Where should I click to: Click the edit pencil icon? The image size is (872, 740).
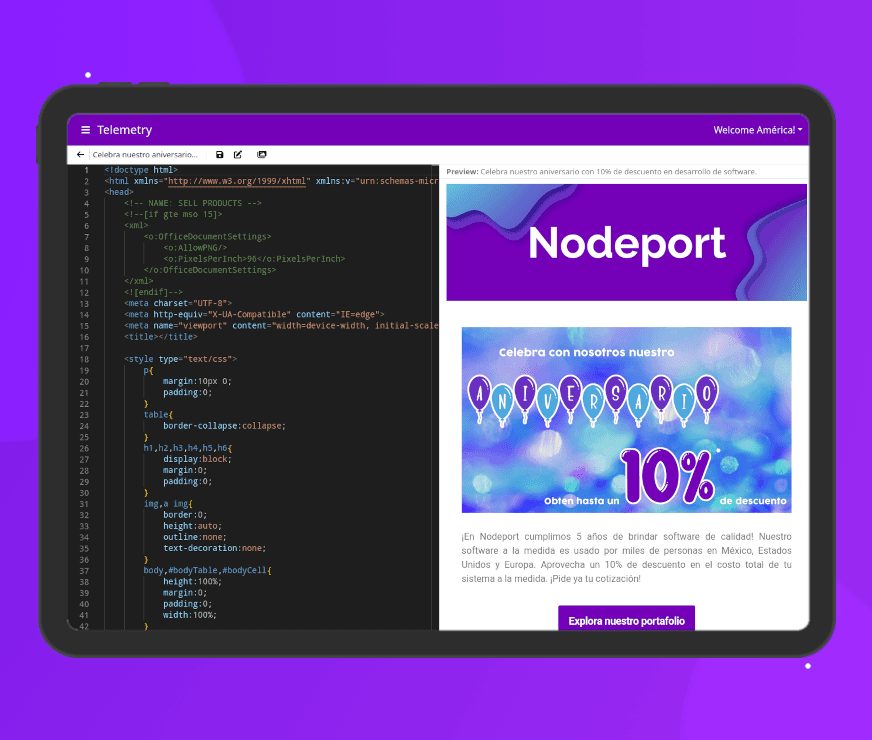[x=238, y=155]
